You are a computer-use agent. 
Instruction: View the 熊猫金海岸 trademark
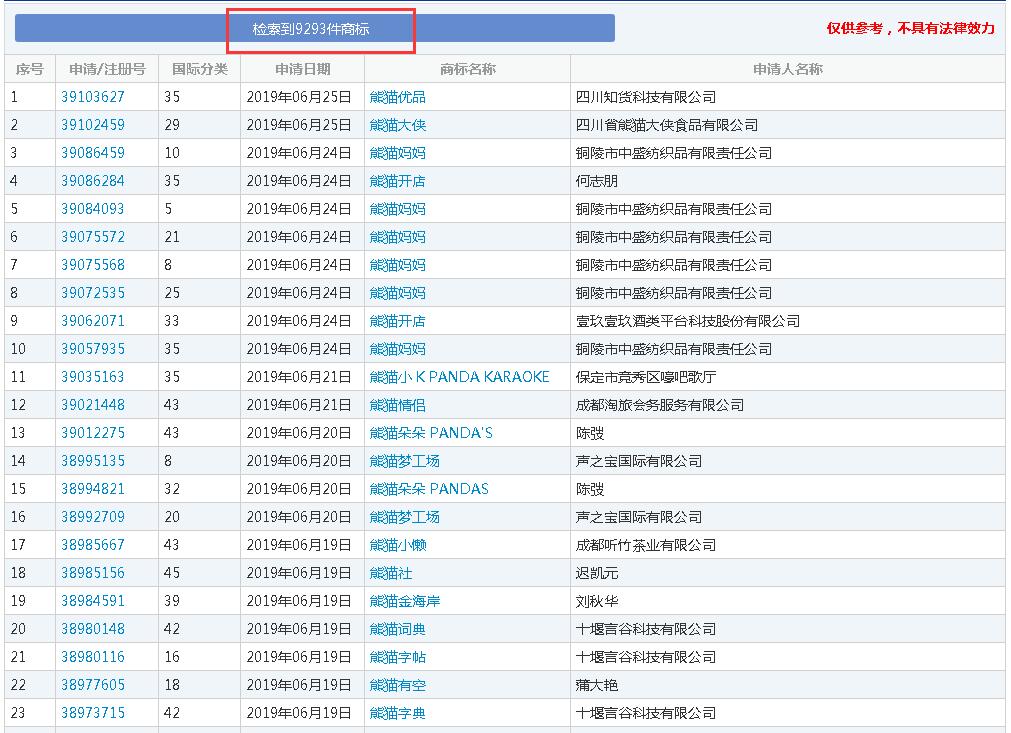pyautogui.click(x=404, y=601)
